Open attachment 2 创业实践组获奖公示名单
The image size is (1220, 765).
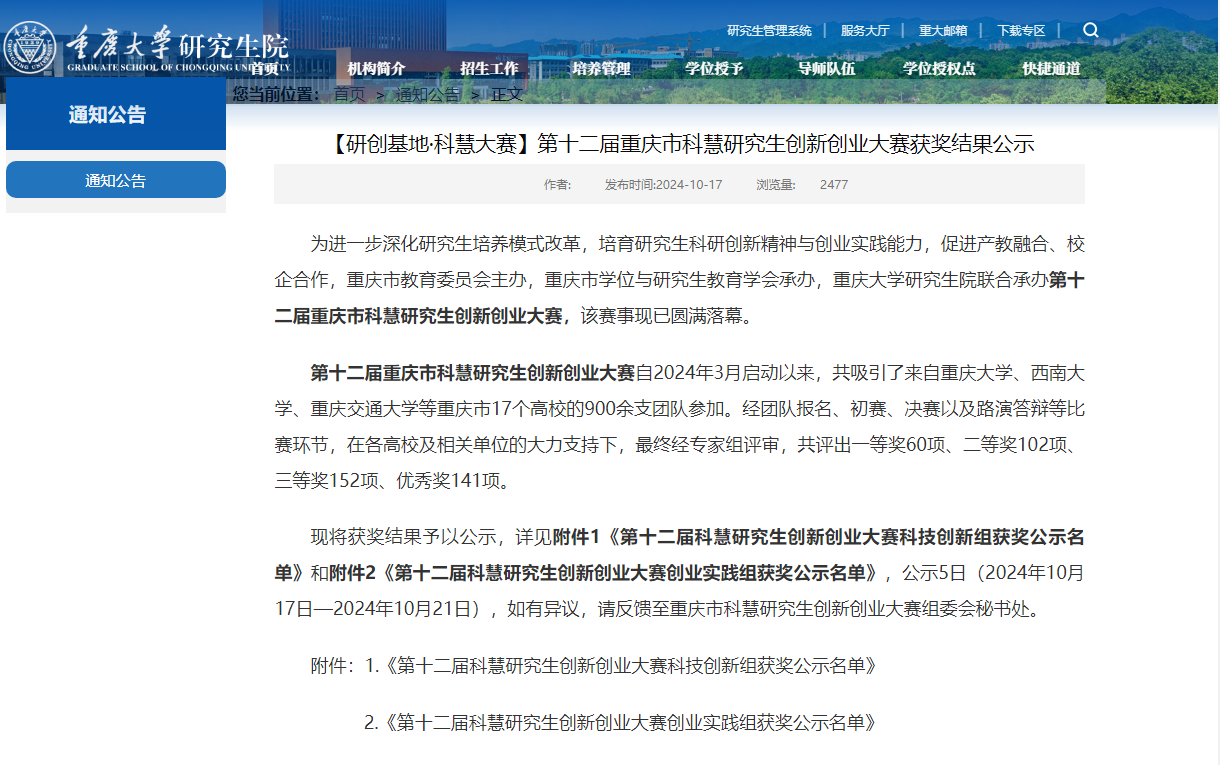[x=630, y=722]
